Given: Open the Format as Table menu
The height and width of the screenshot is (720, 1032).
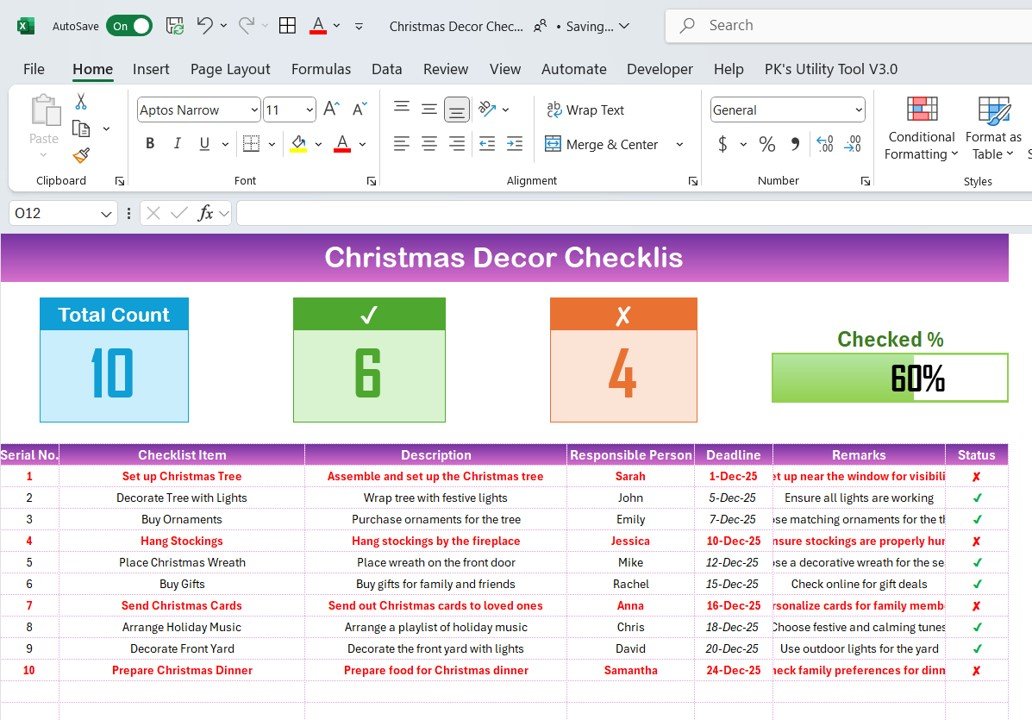Looking at the screenshot, I should point(993,128).
